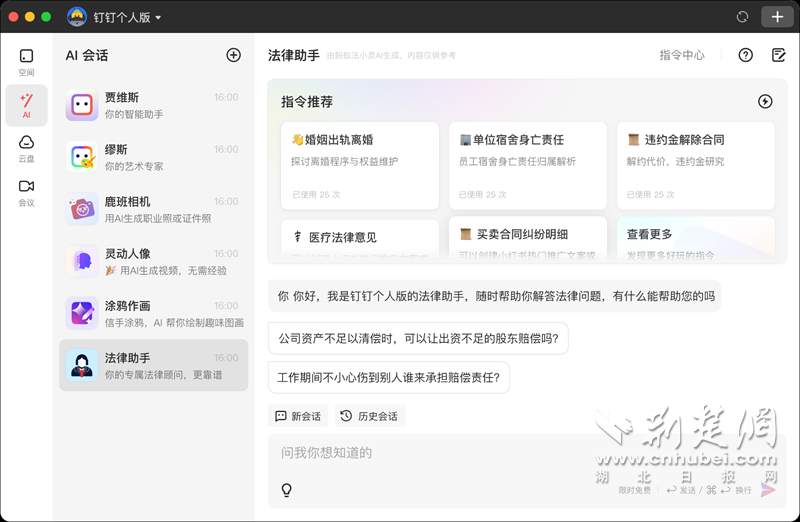The image size is (800, 522).
Task: Click the 涂鸦作画 avatar icon
Action: (82, 313)
